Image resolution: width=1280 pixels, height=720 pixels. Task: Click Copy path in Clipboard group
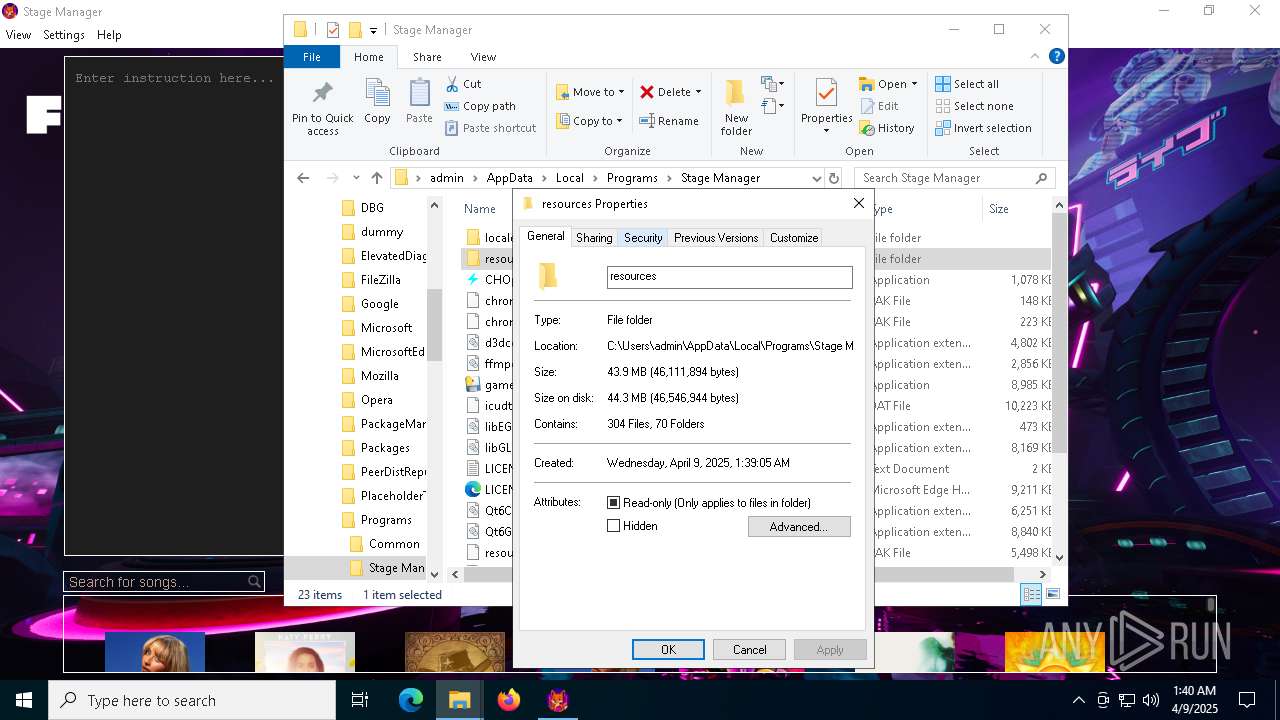[480, 106]
